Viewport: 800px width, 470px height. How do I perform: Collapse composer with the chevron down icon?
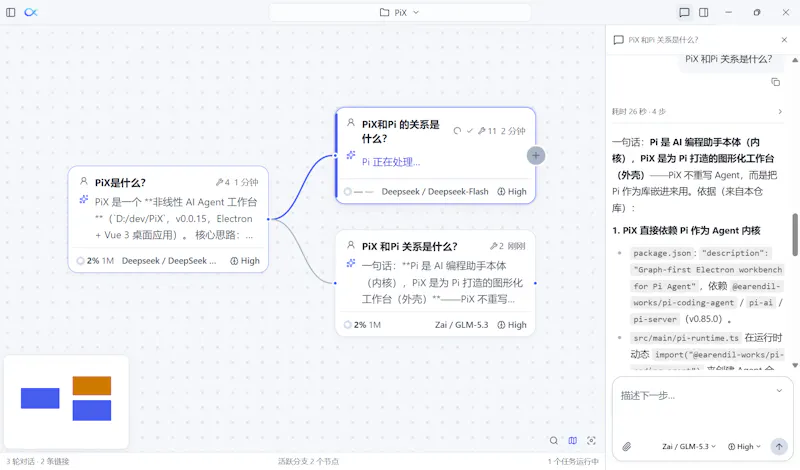pyautogui.click(x=779, y=391)
